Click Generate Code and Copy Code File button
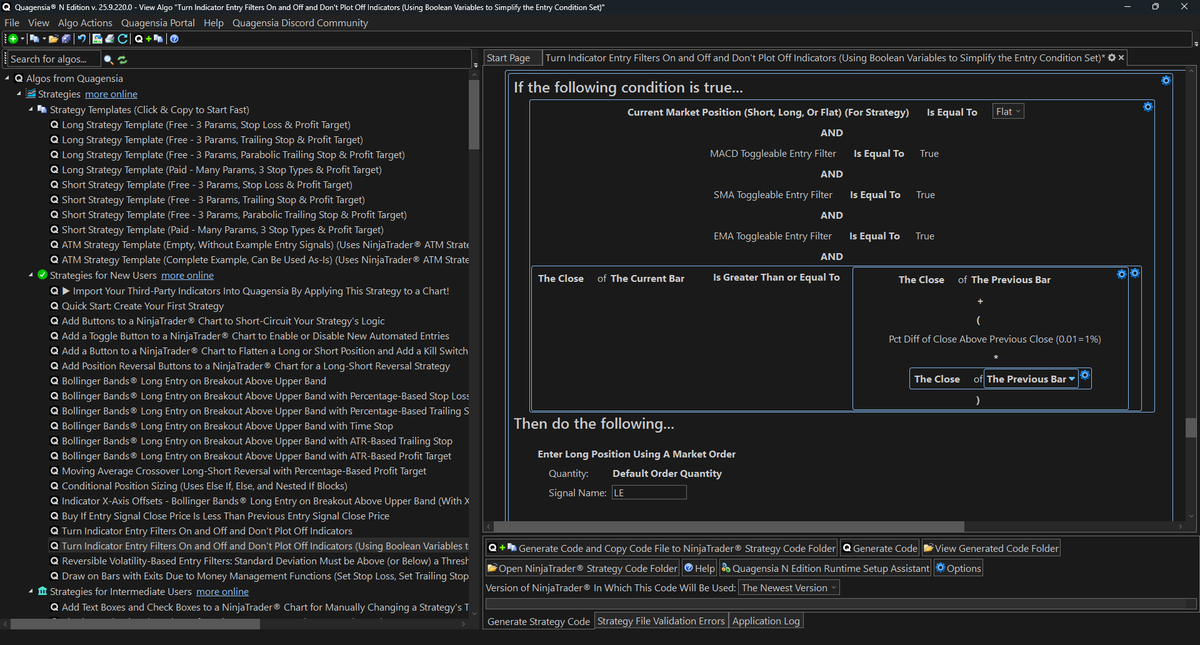 tap(661, 548)
